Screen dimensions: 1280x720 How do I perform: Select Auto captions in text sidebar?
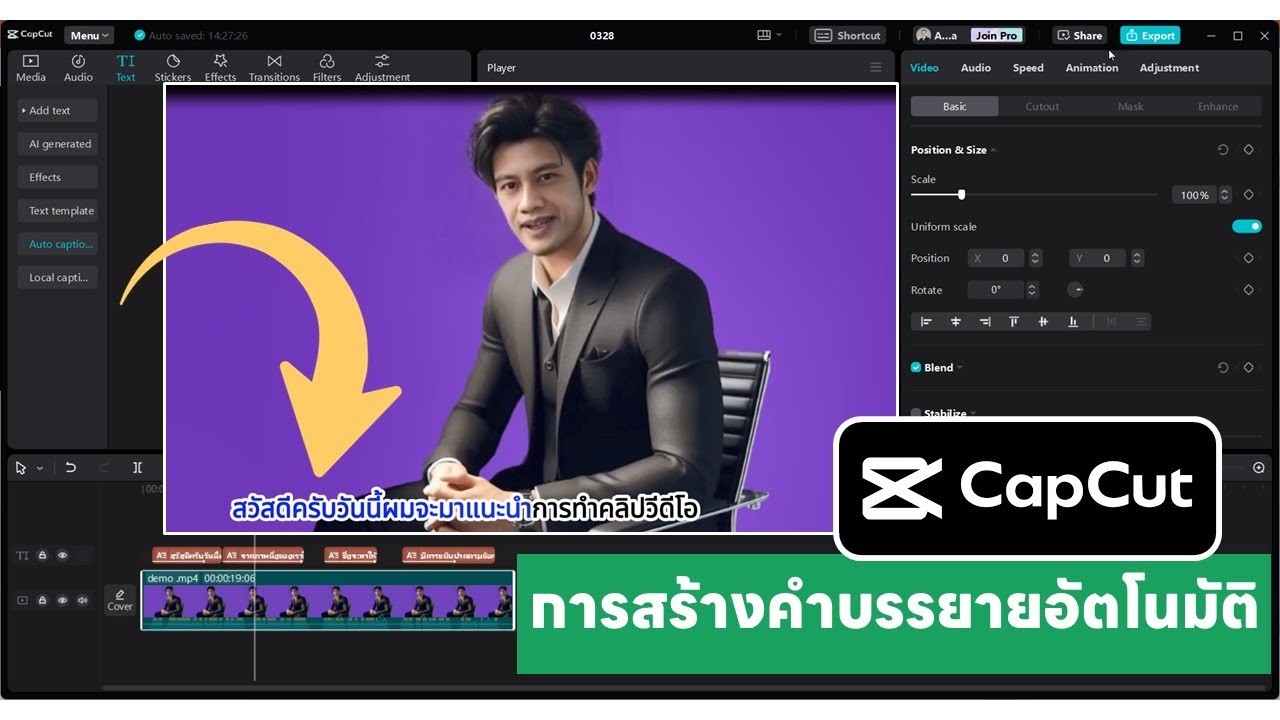pyautogui.click(x=57, y=244)
